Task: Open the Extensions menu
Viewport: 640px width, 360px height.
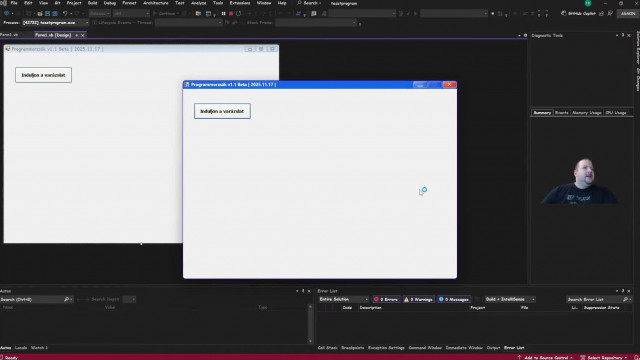Action: (x=240, y=3)
